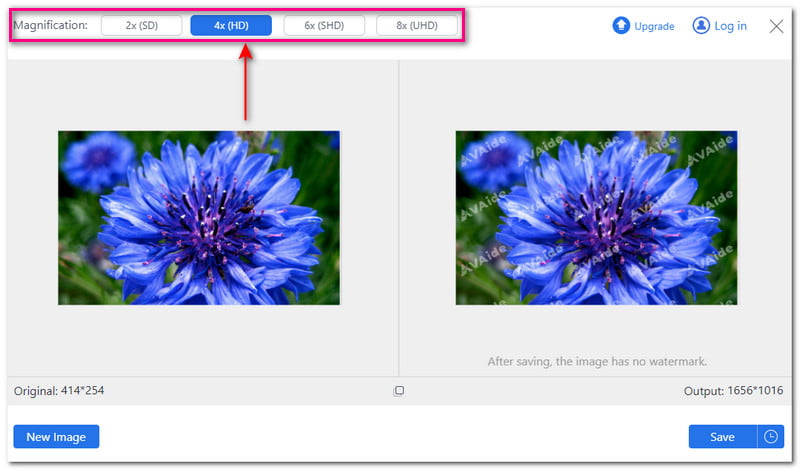800x470 pixels.
Task: Select 4x (HD) magnification
Action: point(230,25)
